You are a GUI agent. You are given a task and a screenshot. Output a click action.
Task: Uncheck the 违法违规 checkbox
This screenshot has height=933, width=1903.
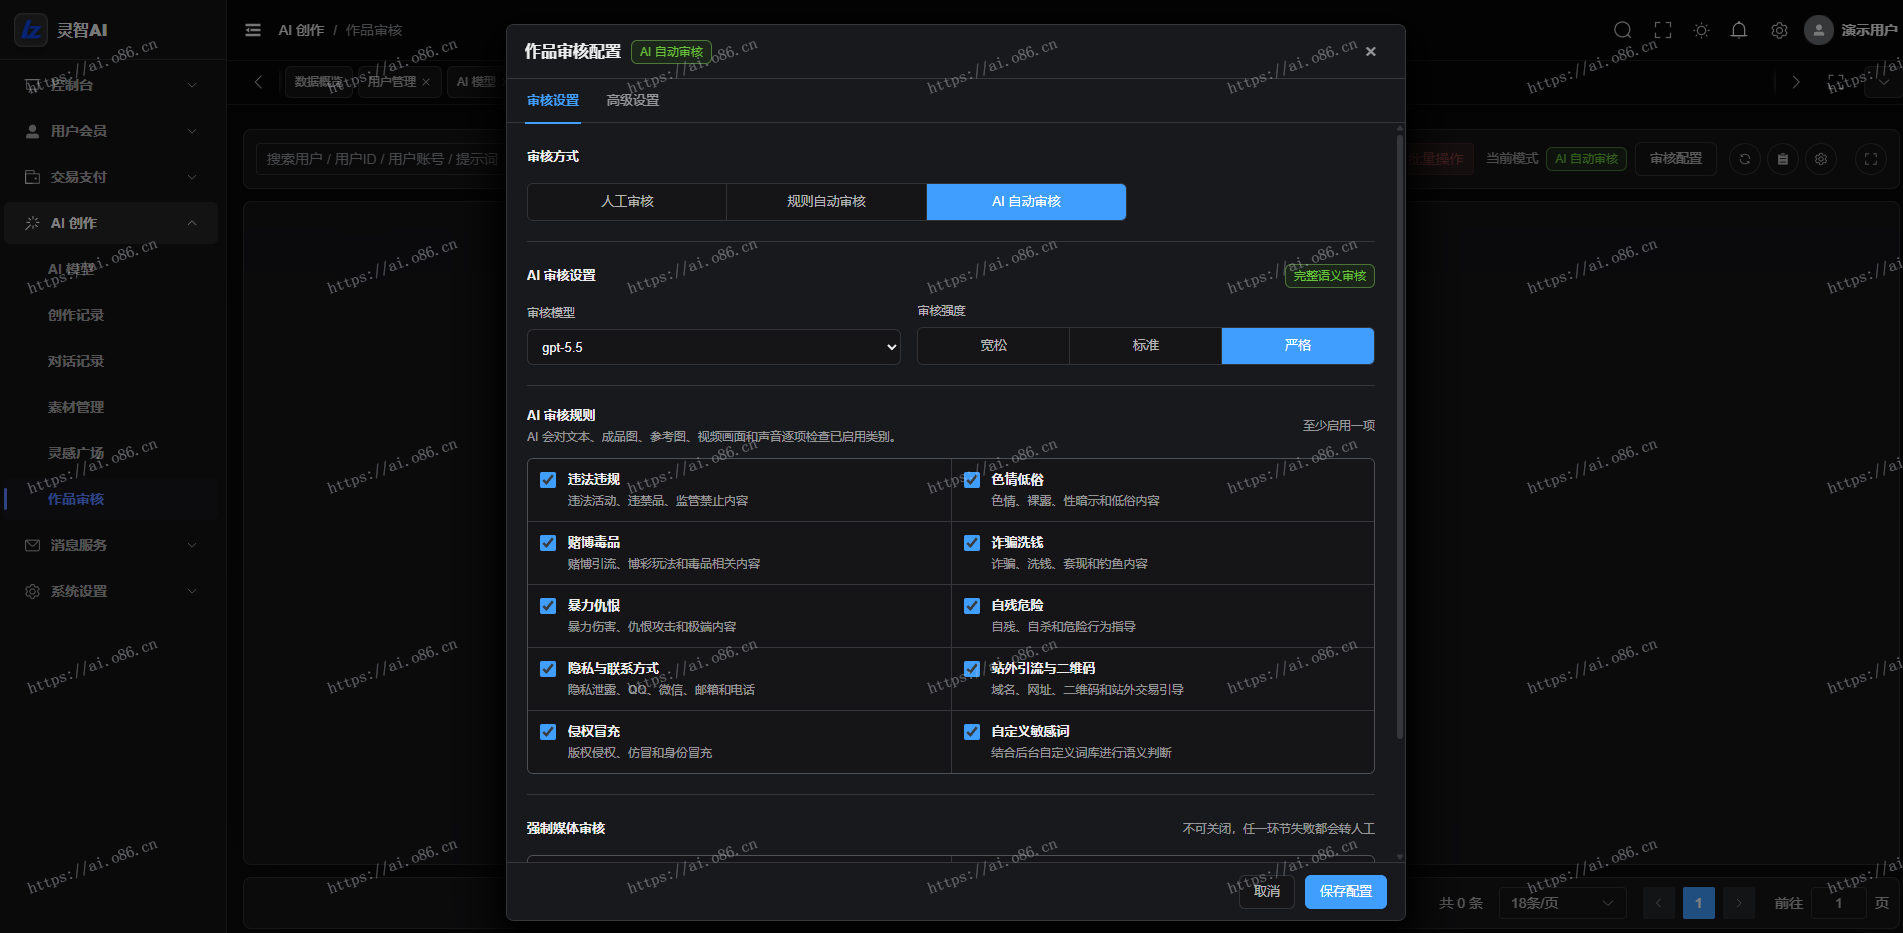click(548, 480)
